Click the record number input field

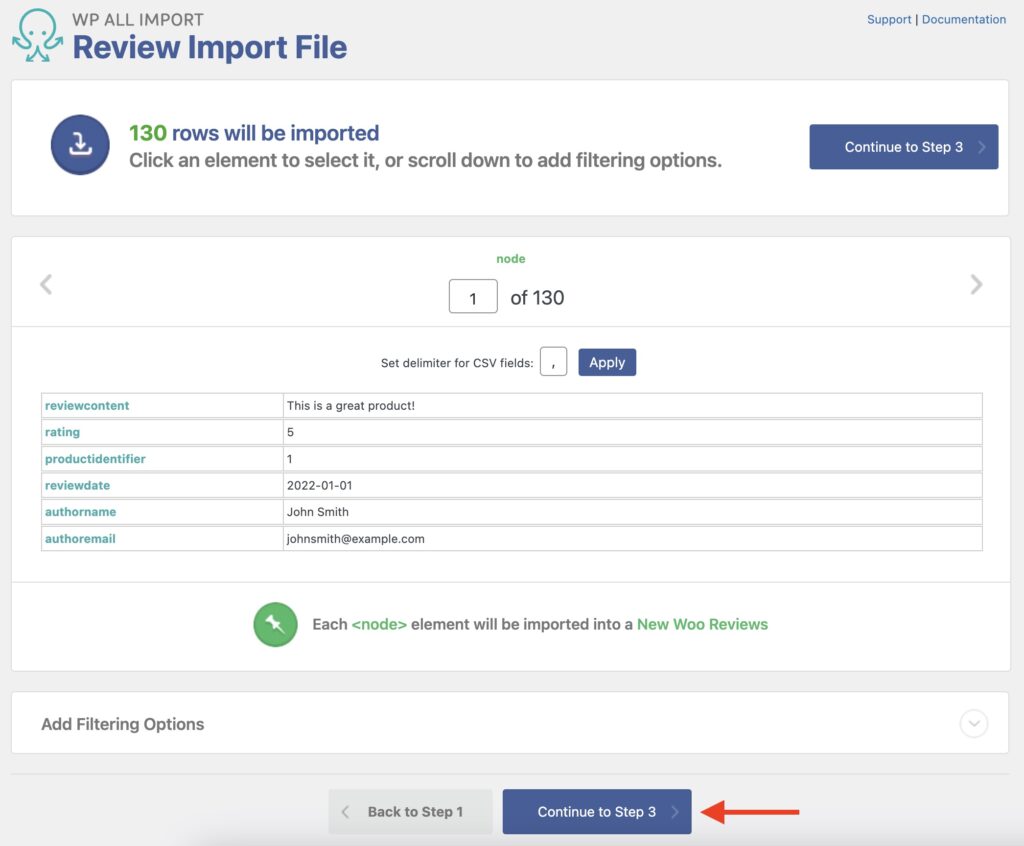pyautogui.click(x=472, y=296)
